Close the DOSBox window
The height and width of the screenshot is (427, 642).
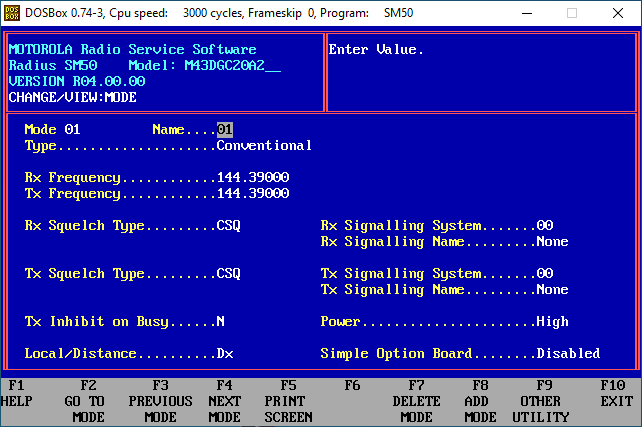(618, 13)
